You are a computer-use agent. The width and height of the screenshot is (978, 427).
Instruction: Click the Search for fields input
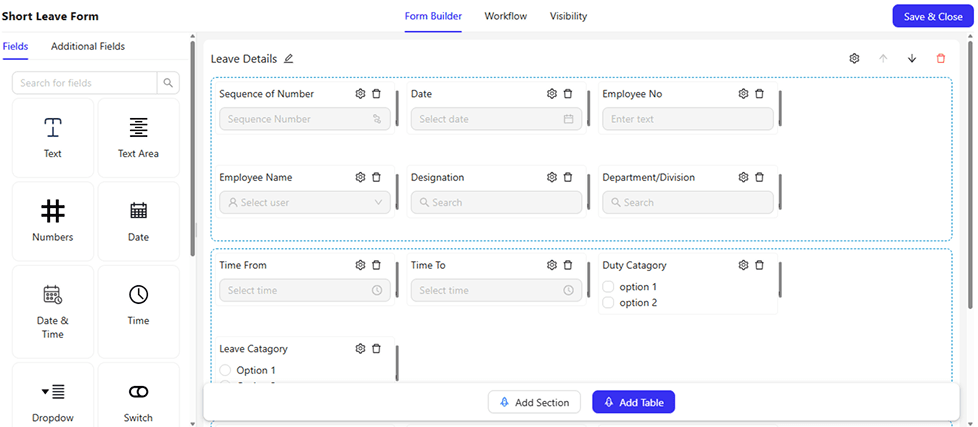coord(85,83)
